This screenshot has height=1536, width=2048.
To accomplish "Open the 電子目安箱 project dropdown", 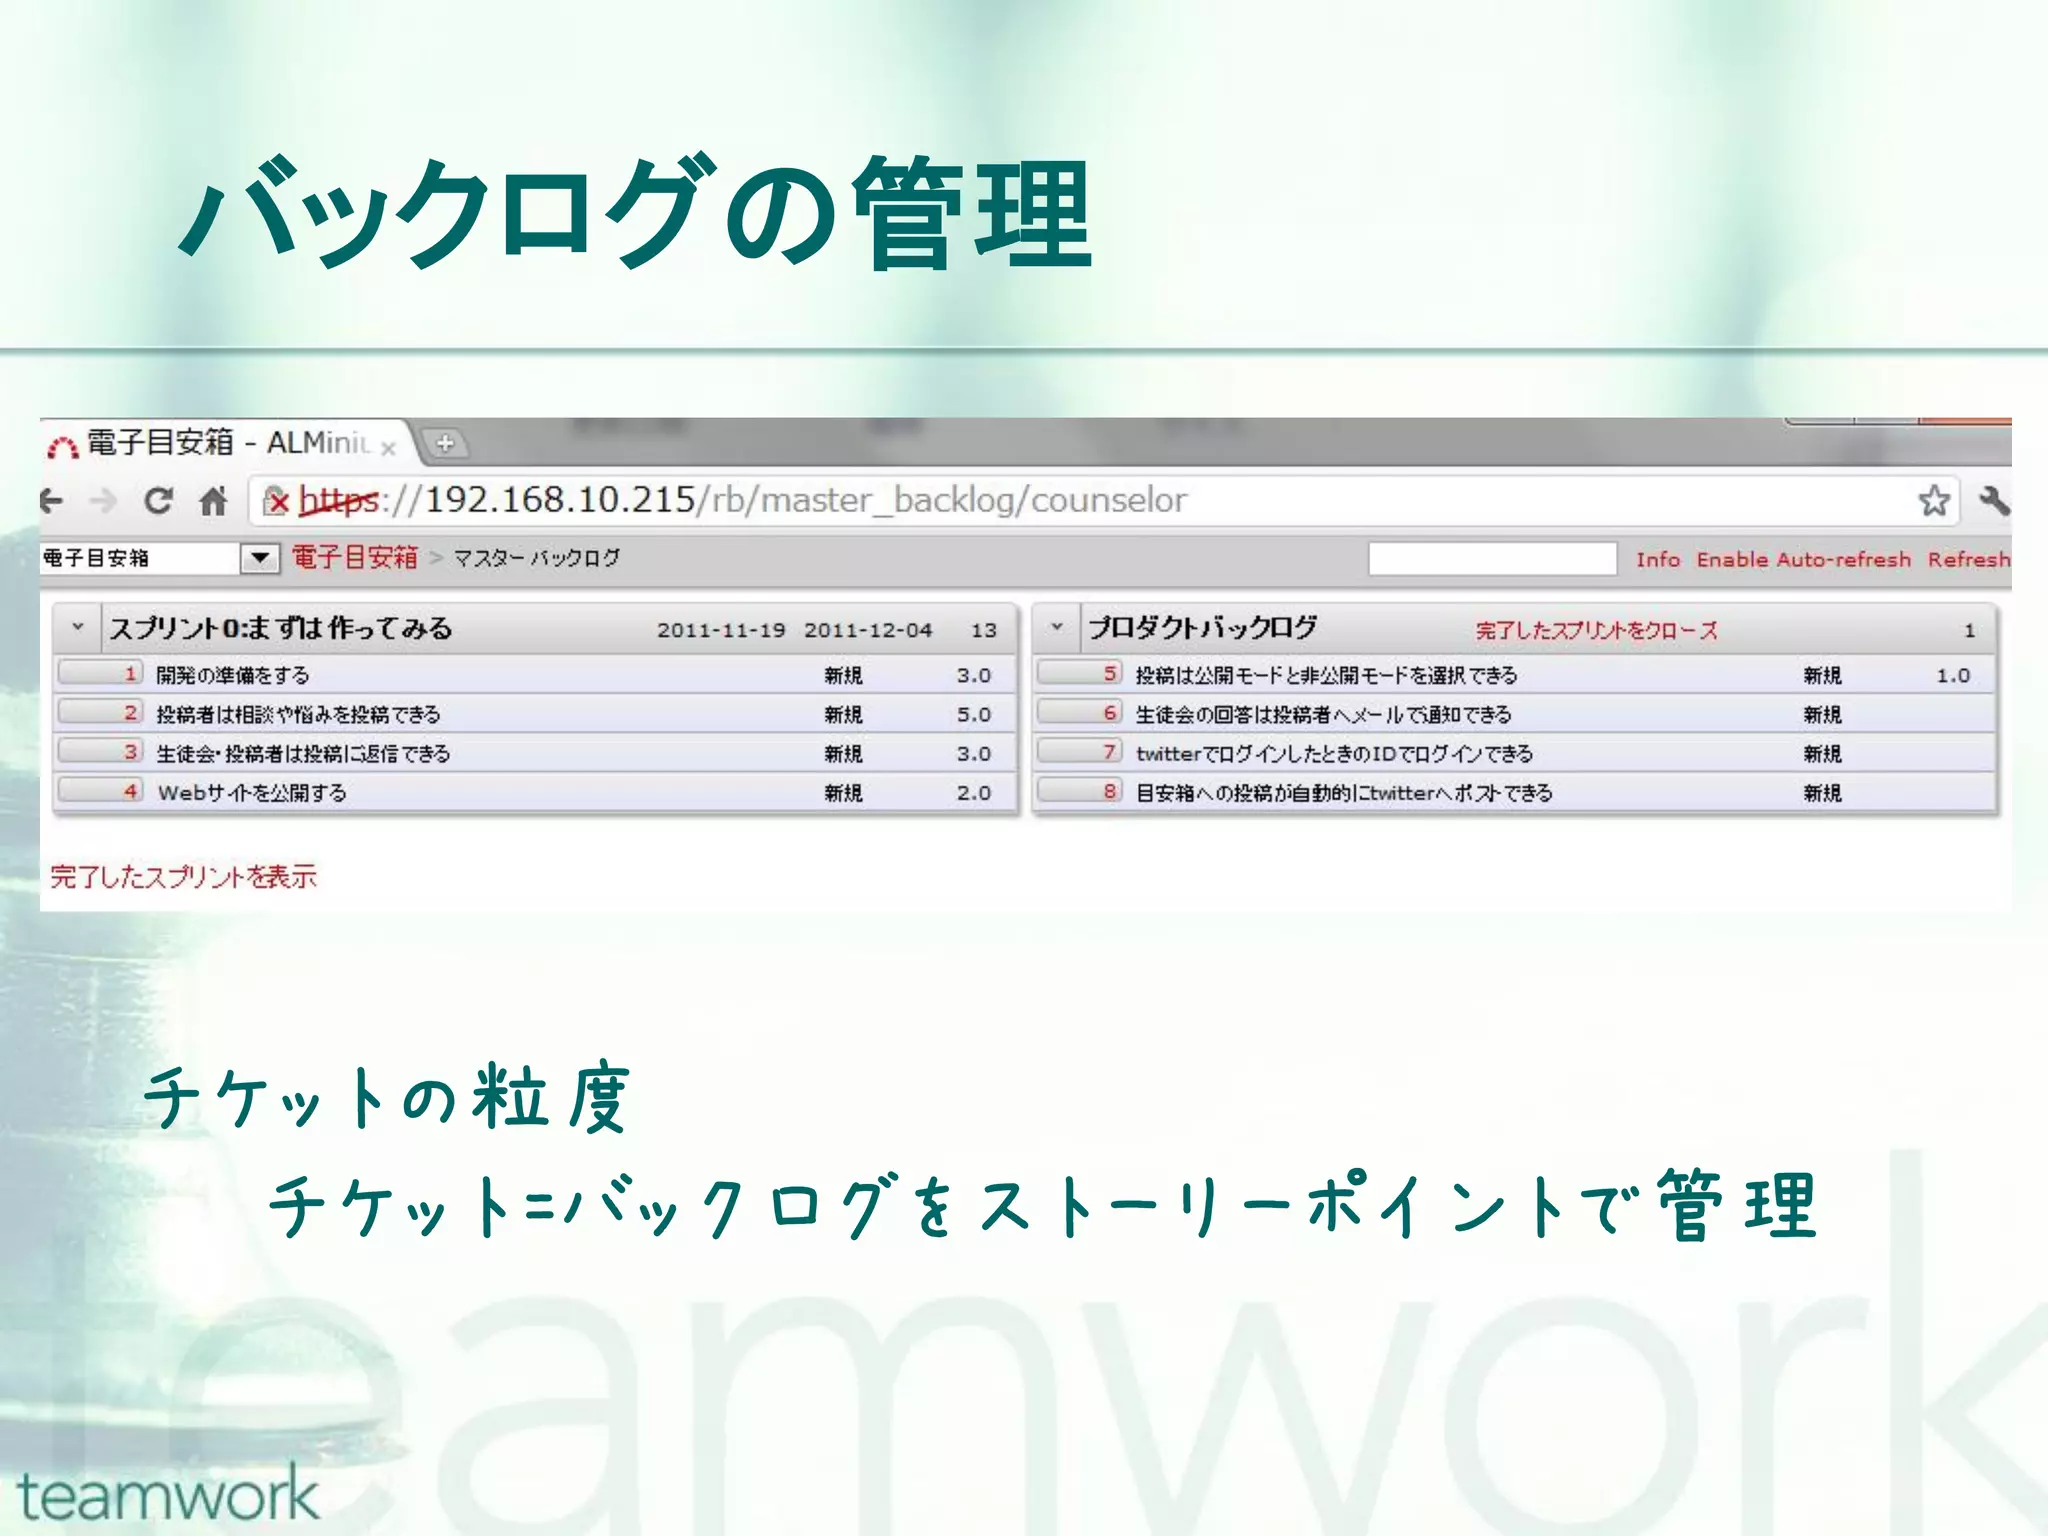I will pos(260,558).
